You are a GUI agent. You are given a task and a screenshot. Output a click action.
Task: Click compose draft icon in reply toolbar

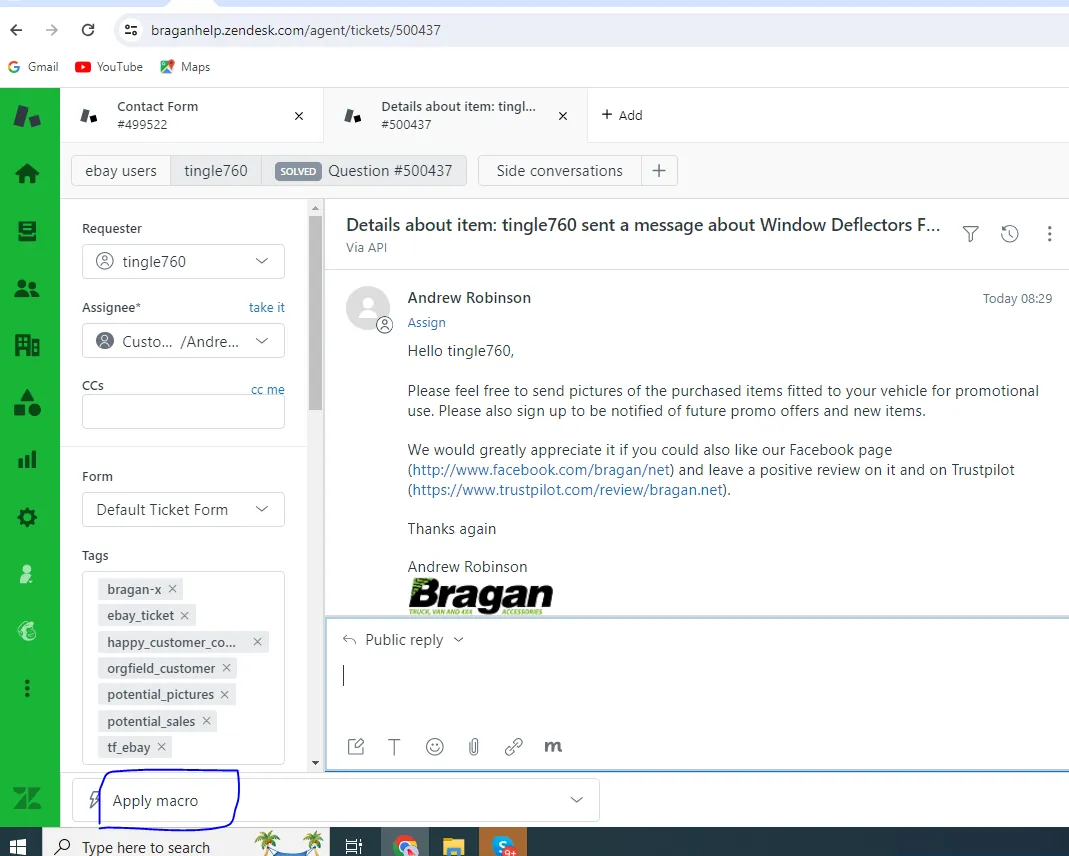[356, 747]
